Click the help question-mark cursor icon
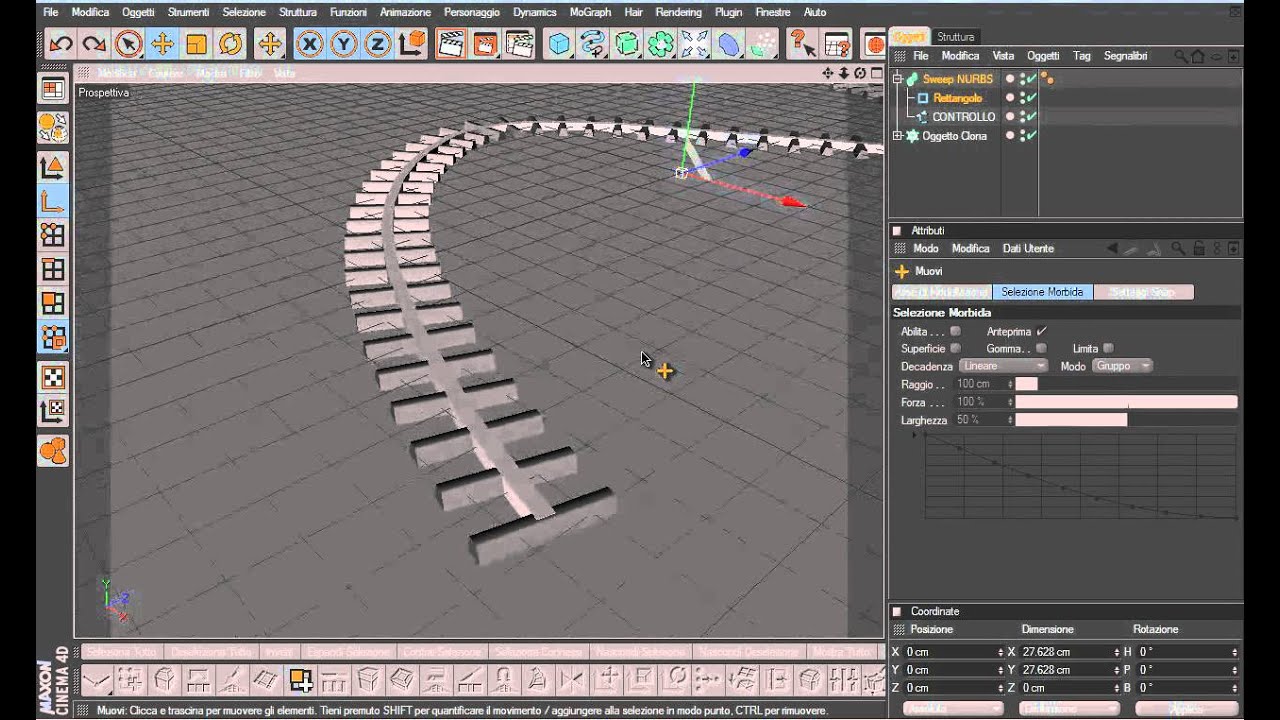 [x=802, y=44]
